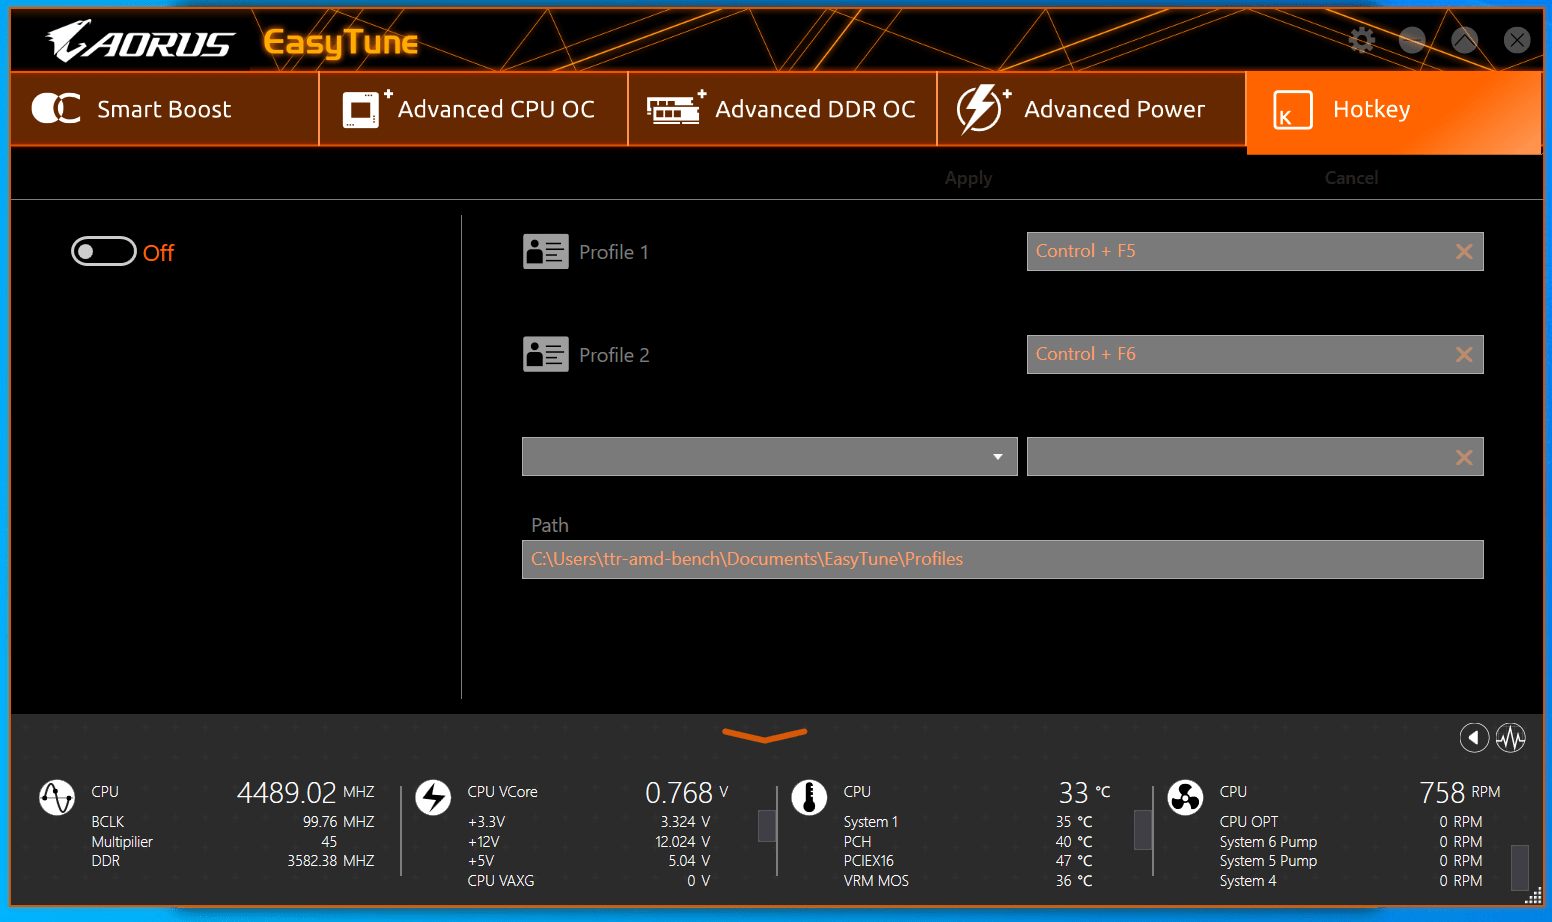Viewport: 1552px width, 922px height.
Task: Click the Profile 1 card icon
Action: point(545,252)
